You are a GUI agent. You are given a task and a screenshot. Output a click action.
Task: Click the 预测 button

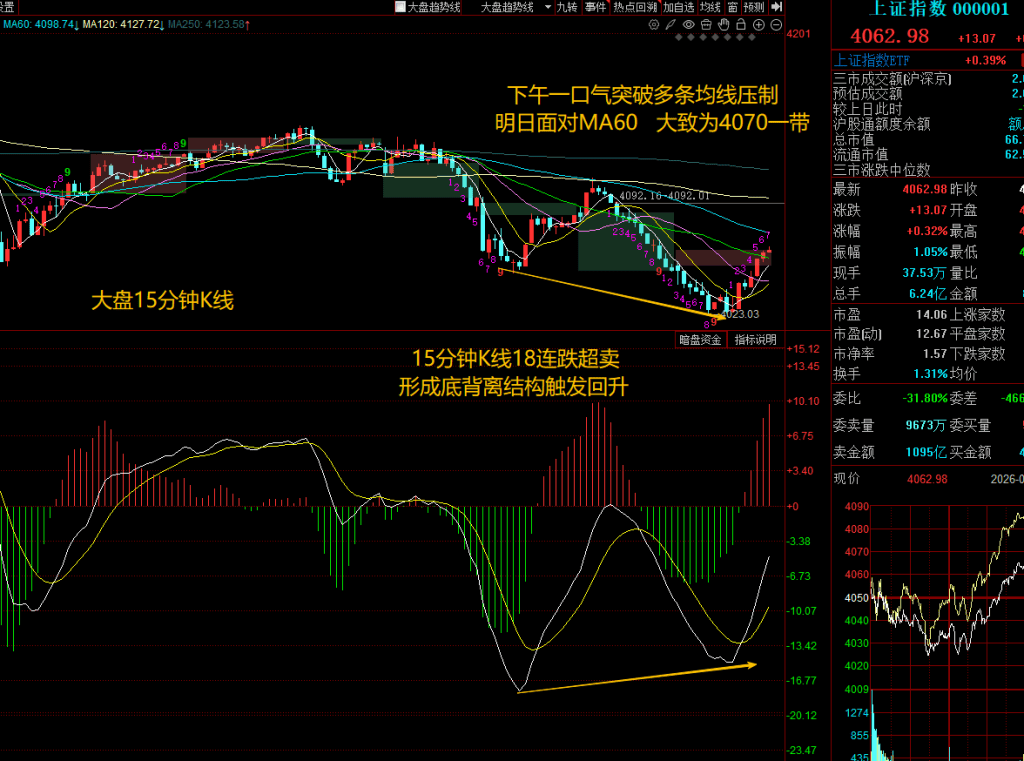[x=754, y=7]
